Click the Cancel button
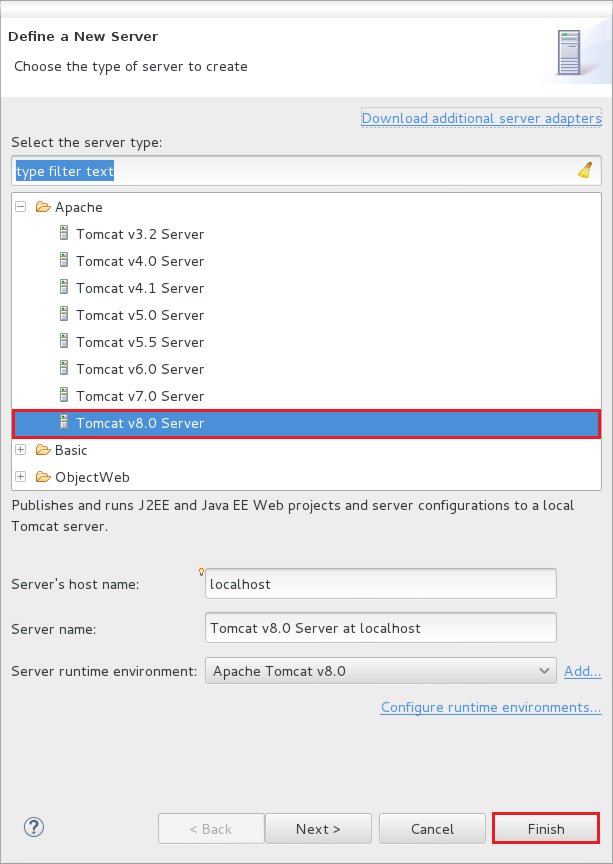613x864 pixels. [x=432, y=829]
